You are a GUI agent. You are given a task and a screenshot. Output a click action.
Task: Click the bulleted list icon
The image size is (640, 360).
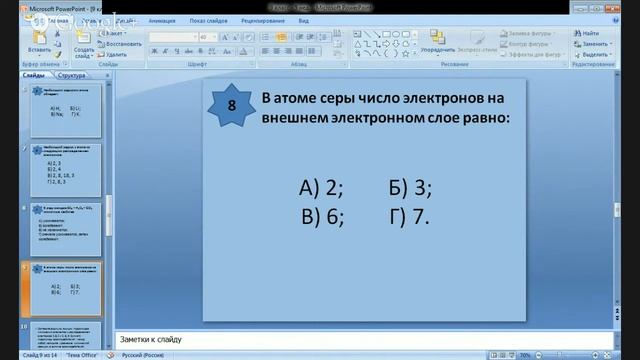point(266,38)
